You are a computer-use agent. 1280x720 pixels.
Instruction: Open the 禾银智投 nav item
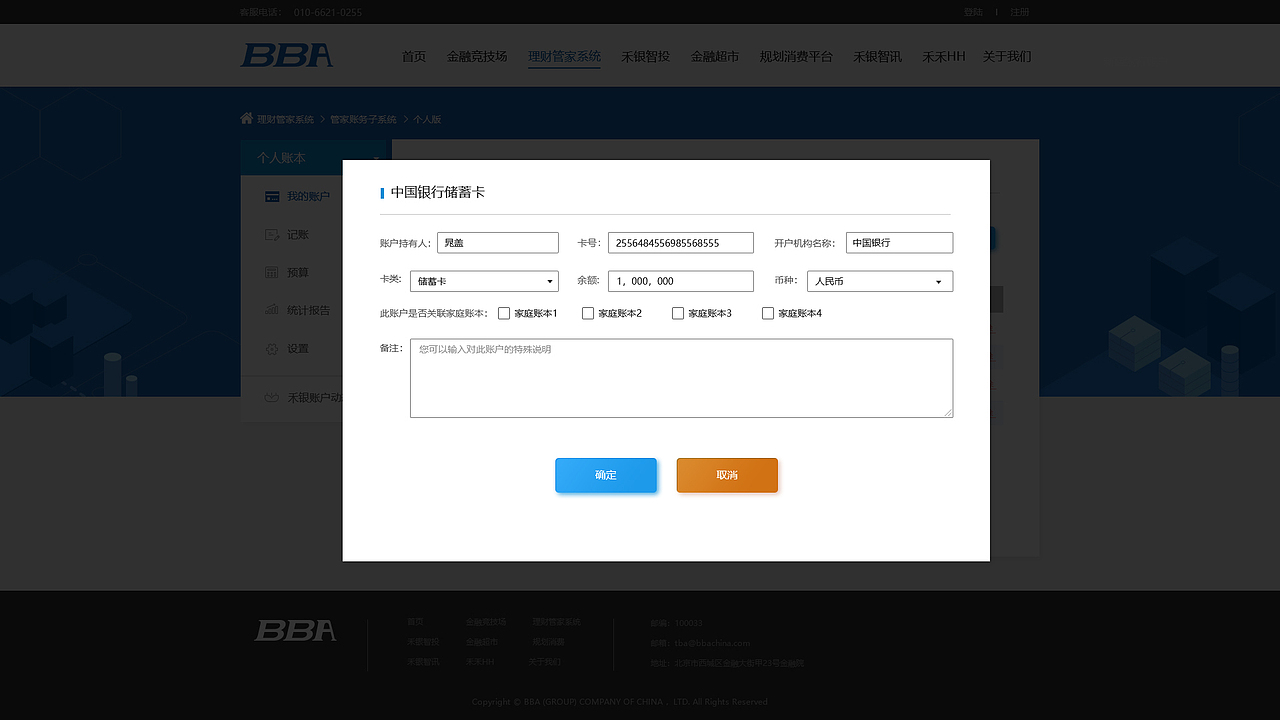pyautogui.click(x=645, y=56)
